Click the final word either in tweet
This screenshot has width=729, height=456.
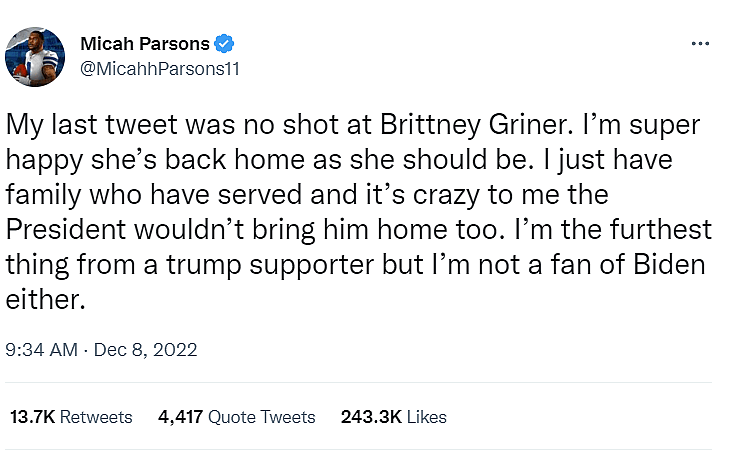tap(34, 297)
